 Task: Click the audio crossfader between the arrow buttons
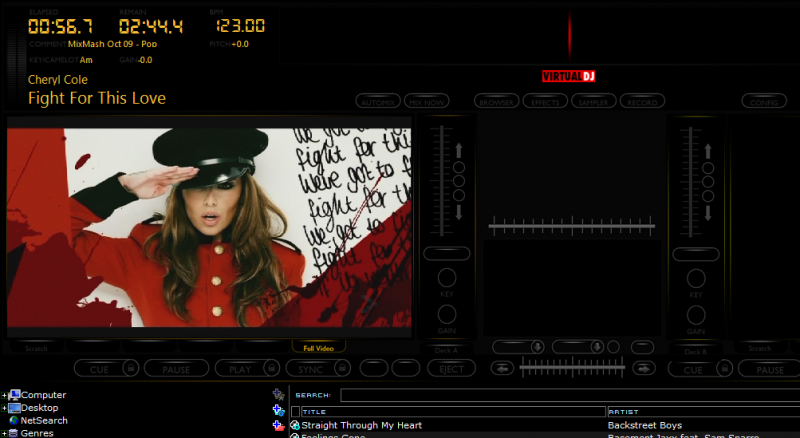click(x=572, y=367)
